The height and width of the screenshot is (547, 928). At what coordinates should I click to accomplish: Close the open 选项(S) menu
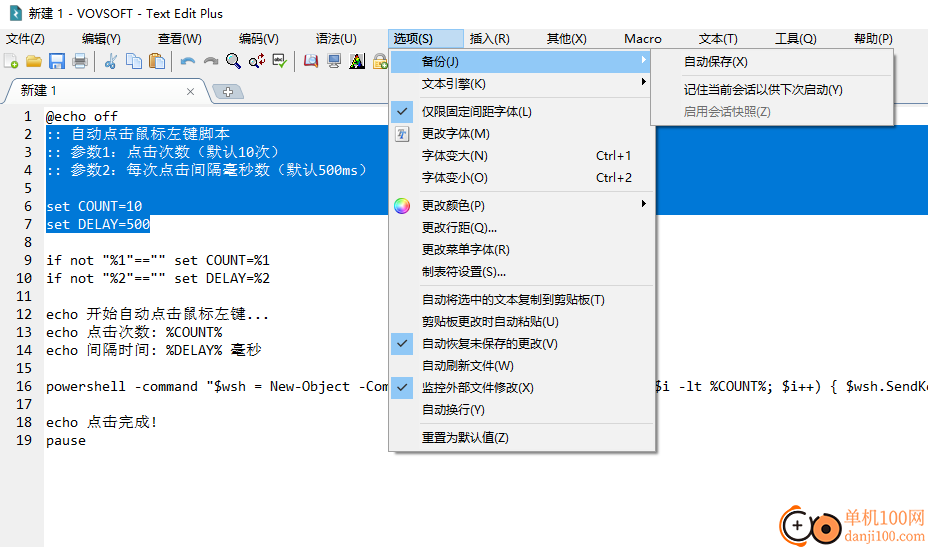click(426, 39)
